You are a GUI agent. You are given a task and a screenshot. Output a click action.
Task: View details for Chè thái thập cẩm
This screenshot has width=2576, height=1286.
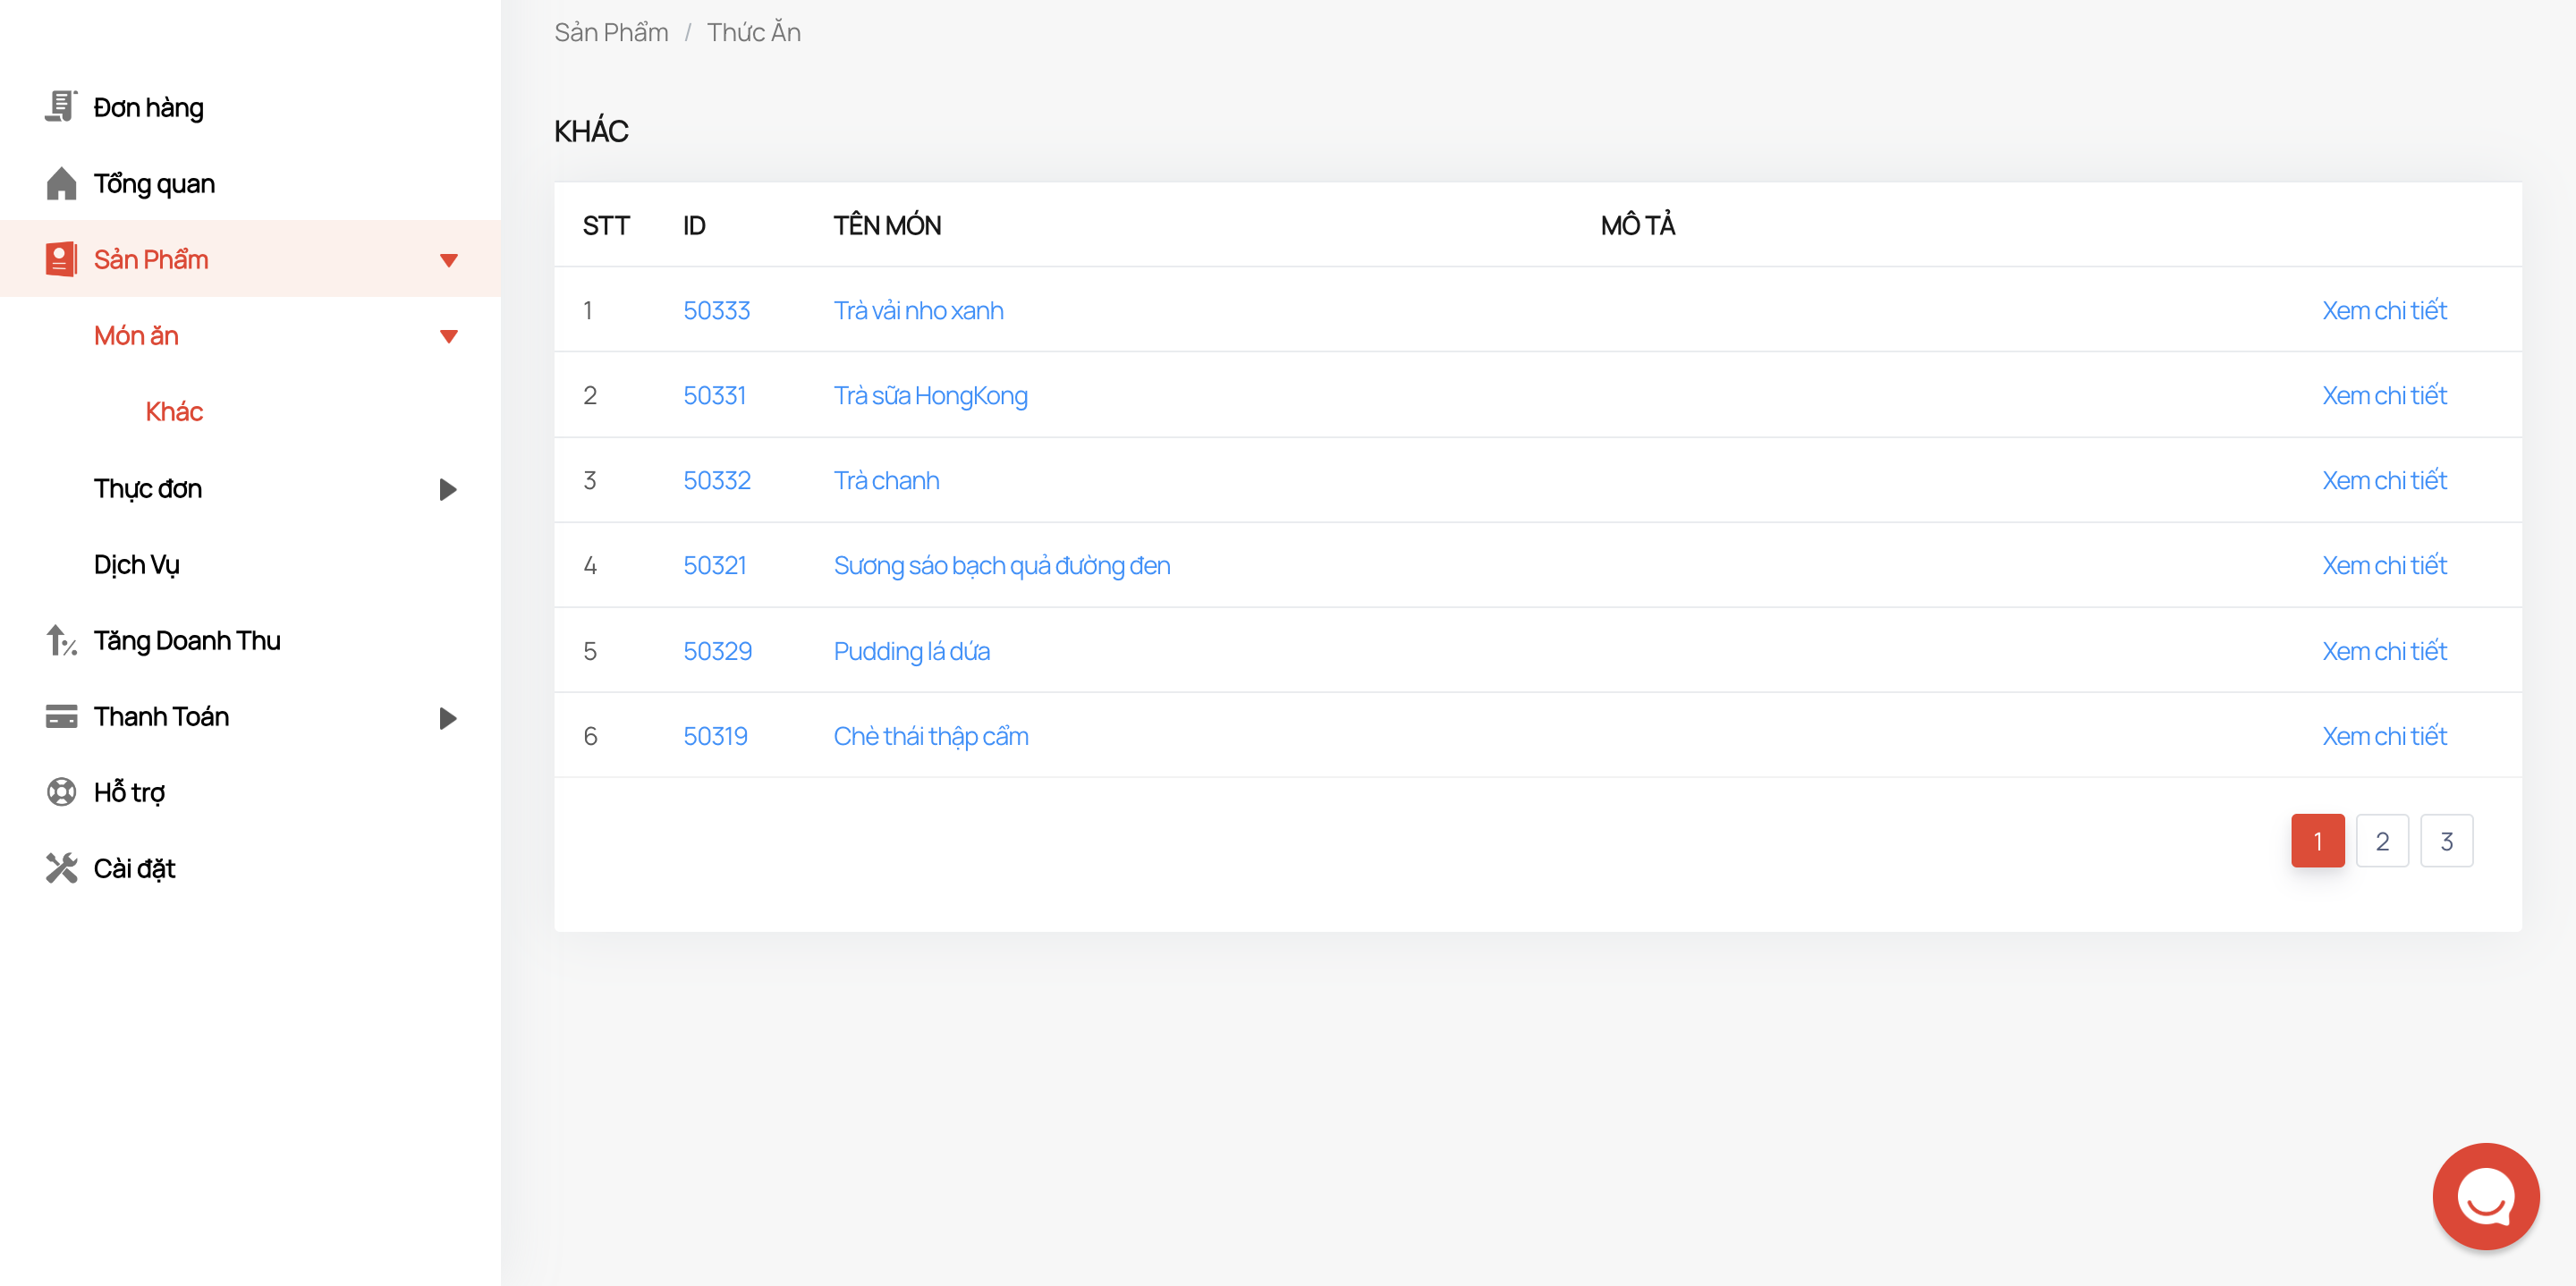pos(2384,736)
